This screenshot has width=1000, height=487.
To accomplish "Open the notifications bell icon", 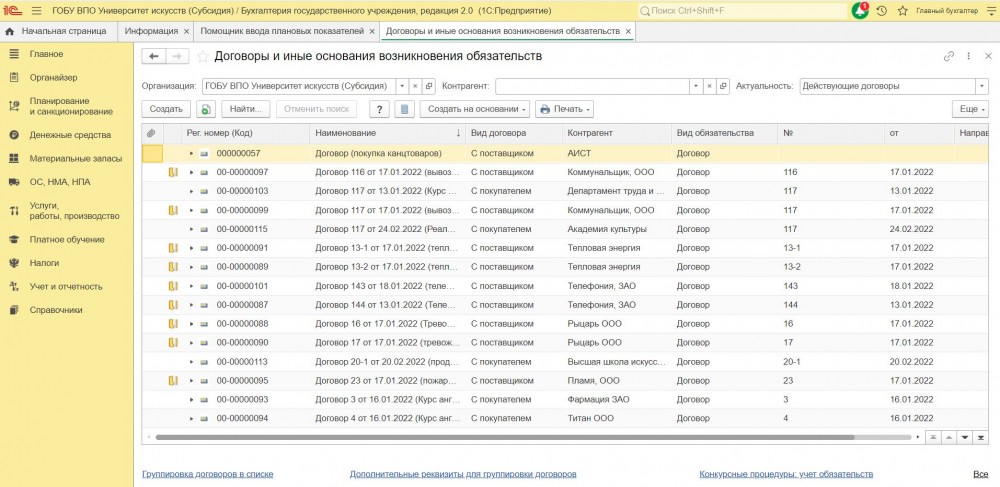I will [860, 11].
